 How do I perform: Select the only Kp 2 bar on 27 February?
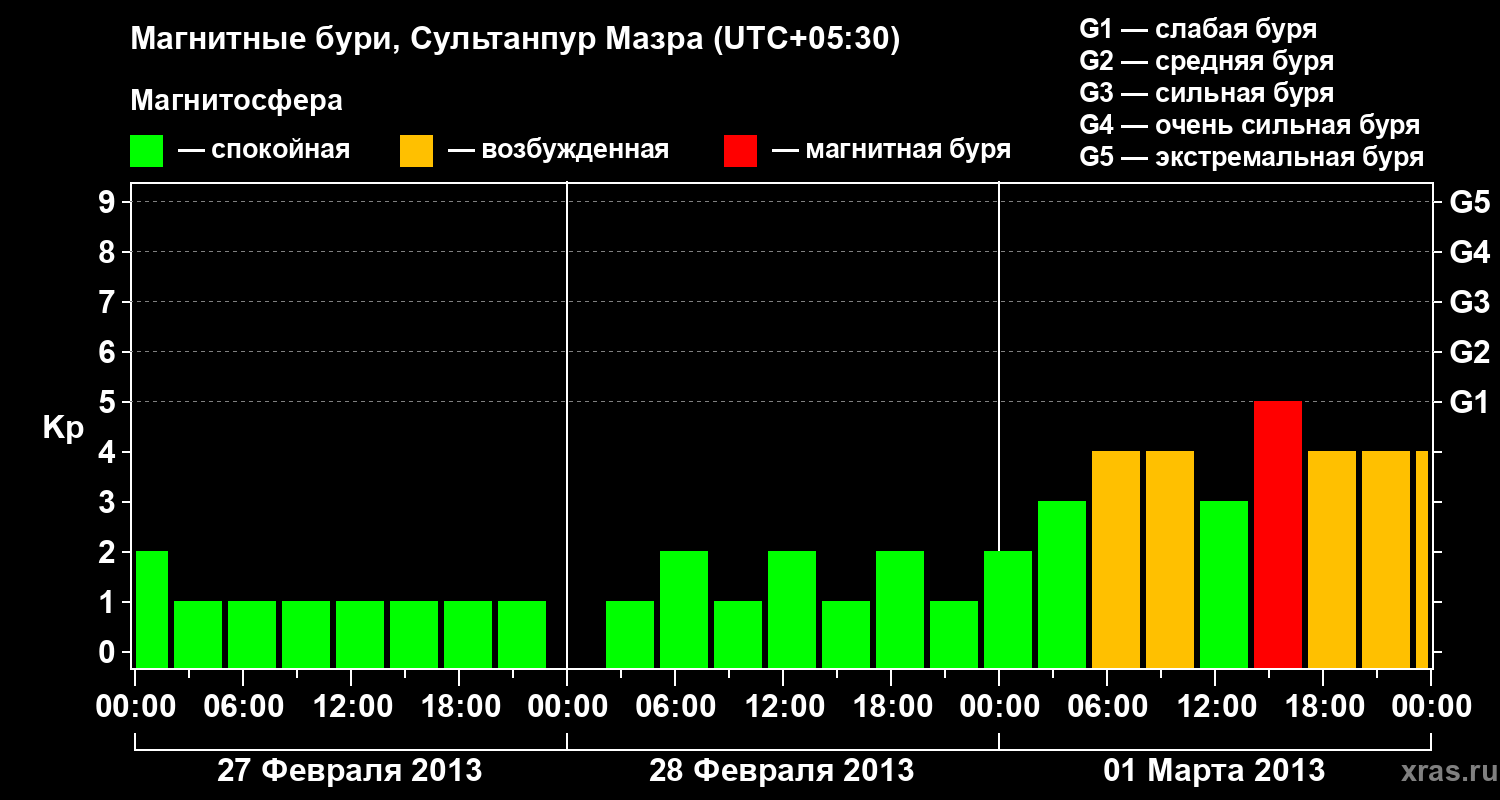151,609
